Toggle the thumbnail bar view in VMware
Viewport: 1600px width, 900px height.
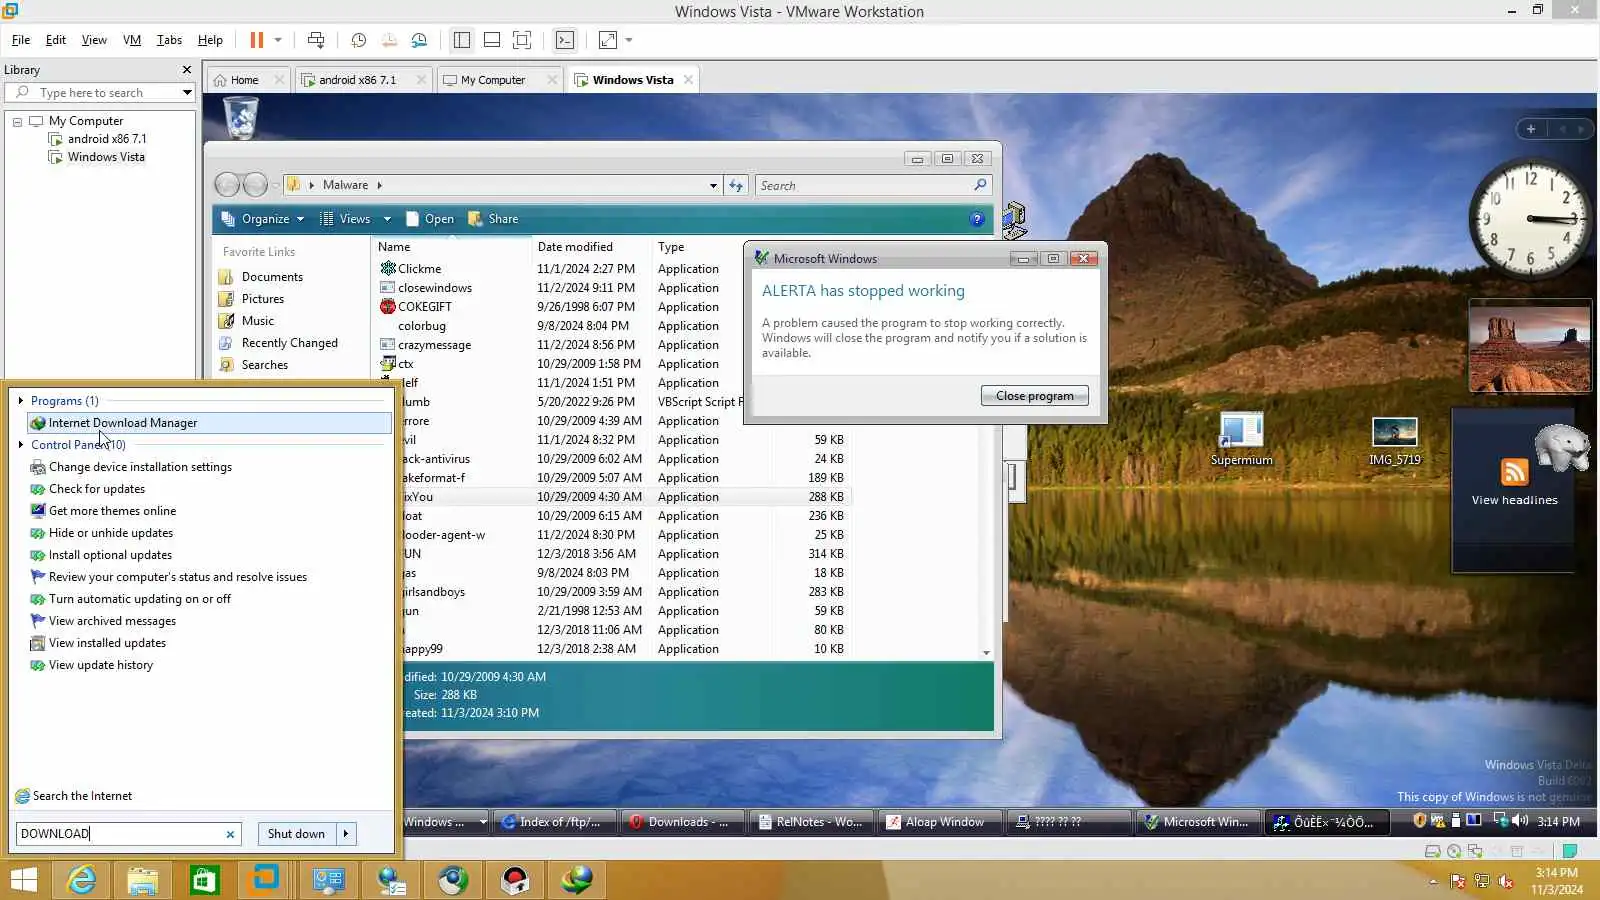492,40
